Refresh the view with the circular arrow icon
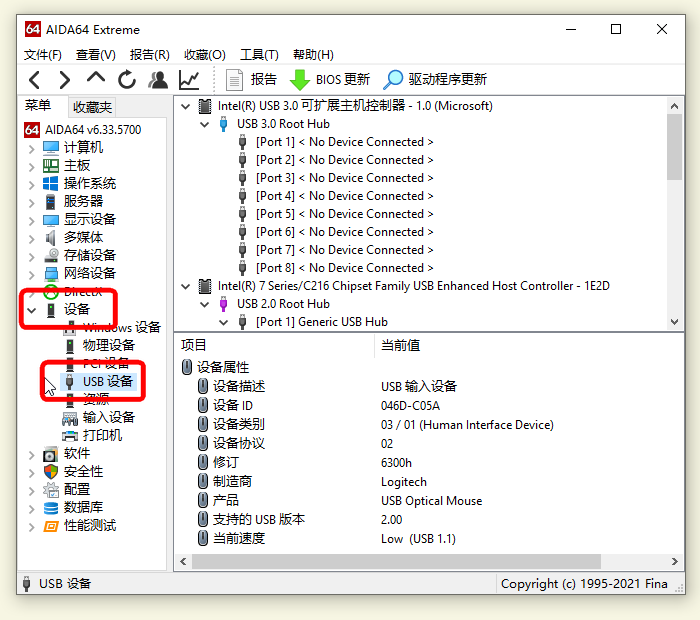Screen dimensions: 700x620 coord(127,79)
